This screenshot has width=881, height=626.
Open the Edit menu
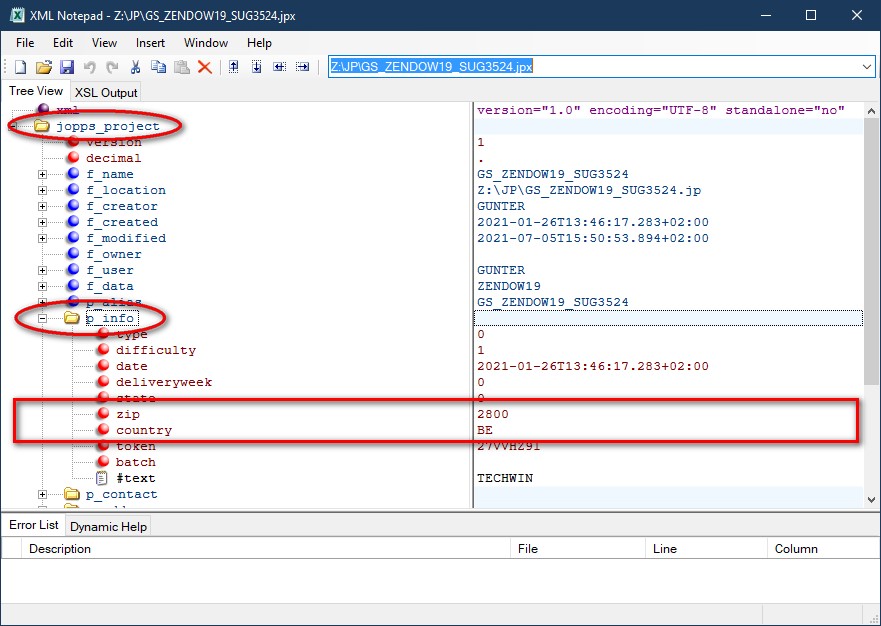click(x=63, y=43)
